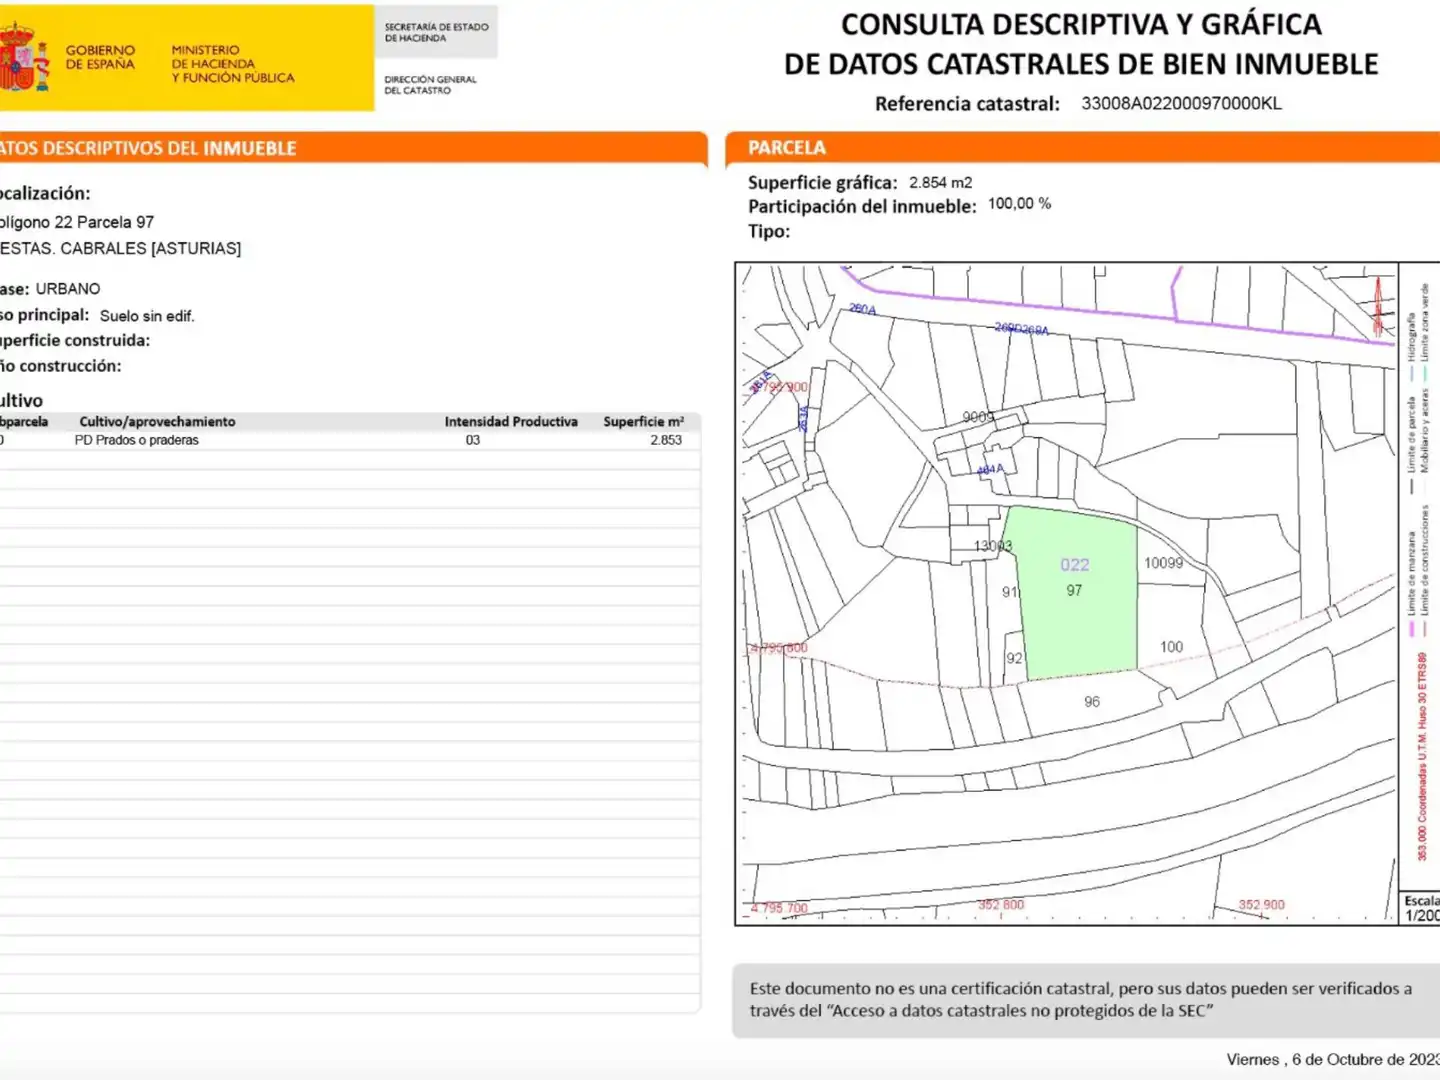The height and width of the screenshot is (1080, 1440).
Task: Click the "Referencia catastral:" label
Action: click(967, 104)
